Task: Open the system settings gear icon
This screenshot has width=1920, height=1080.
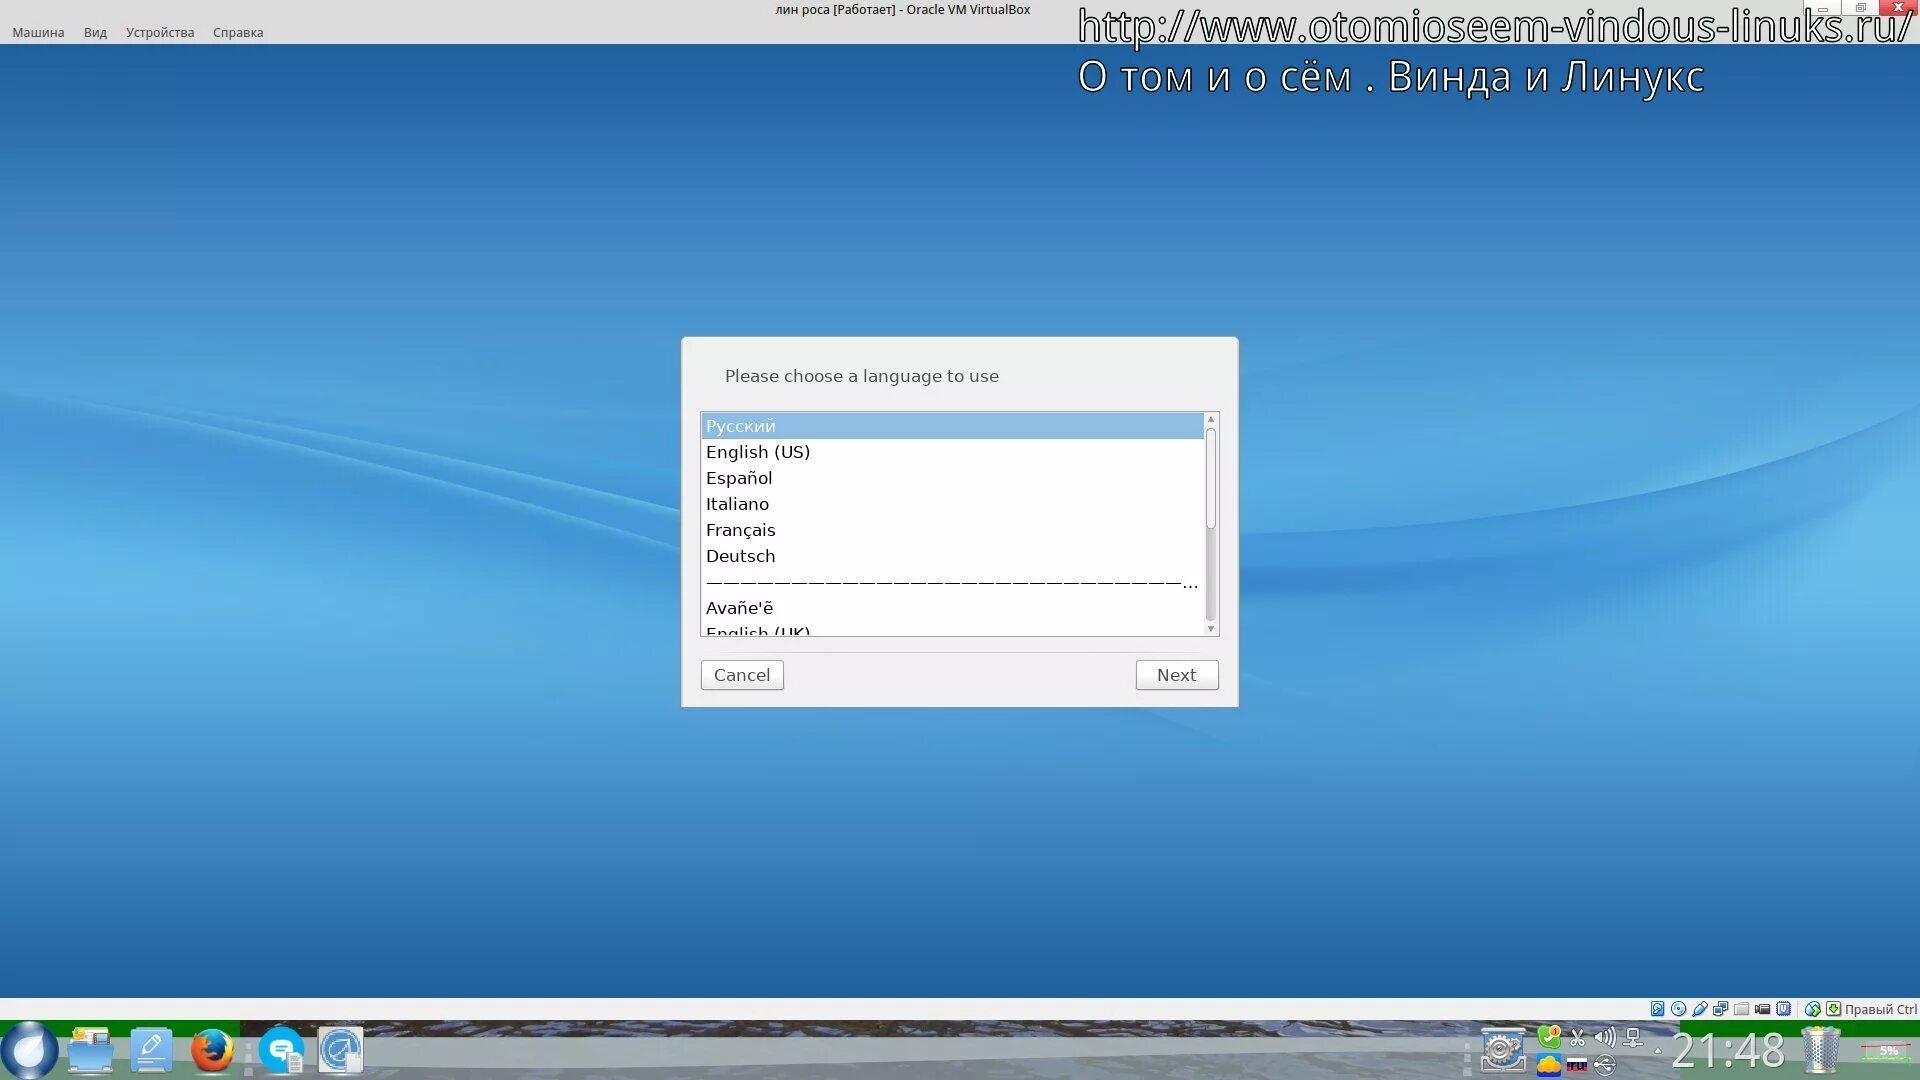Action: pyautogui.click(x=1502, y=1050)
